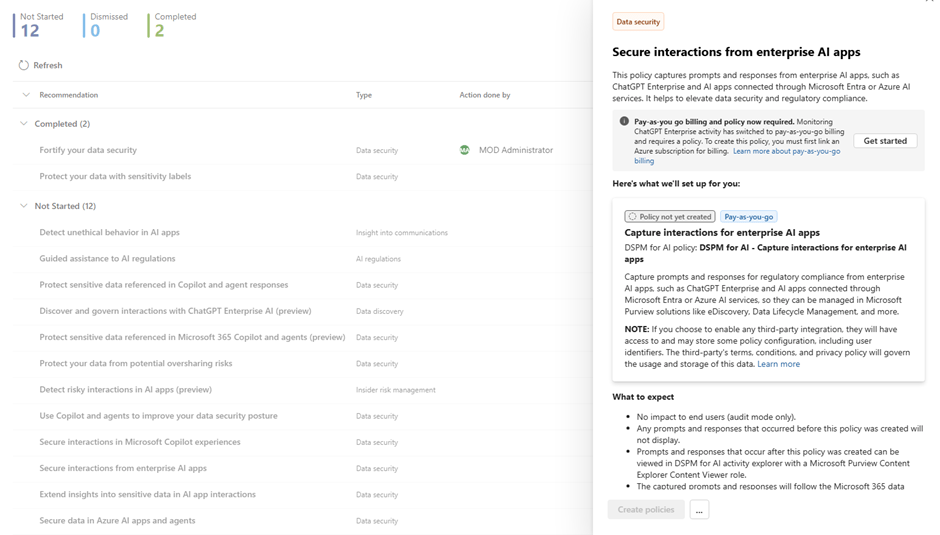The image size is (940, 535).
Task: Click the Refresh icon above the list
Action: pos(23,65)
